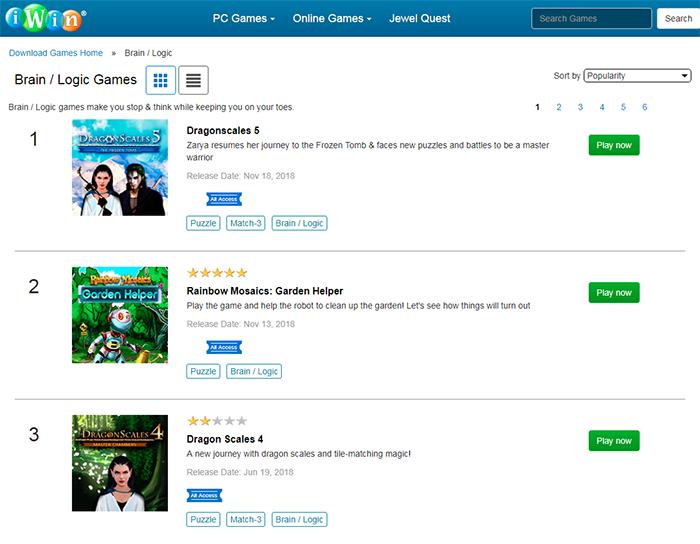Play now for Dragonscales 5

click(614, 145)
